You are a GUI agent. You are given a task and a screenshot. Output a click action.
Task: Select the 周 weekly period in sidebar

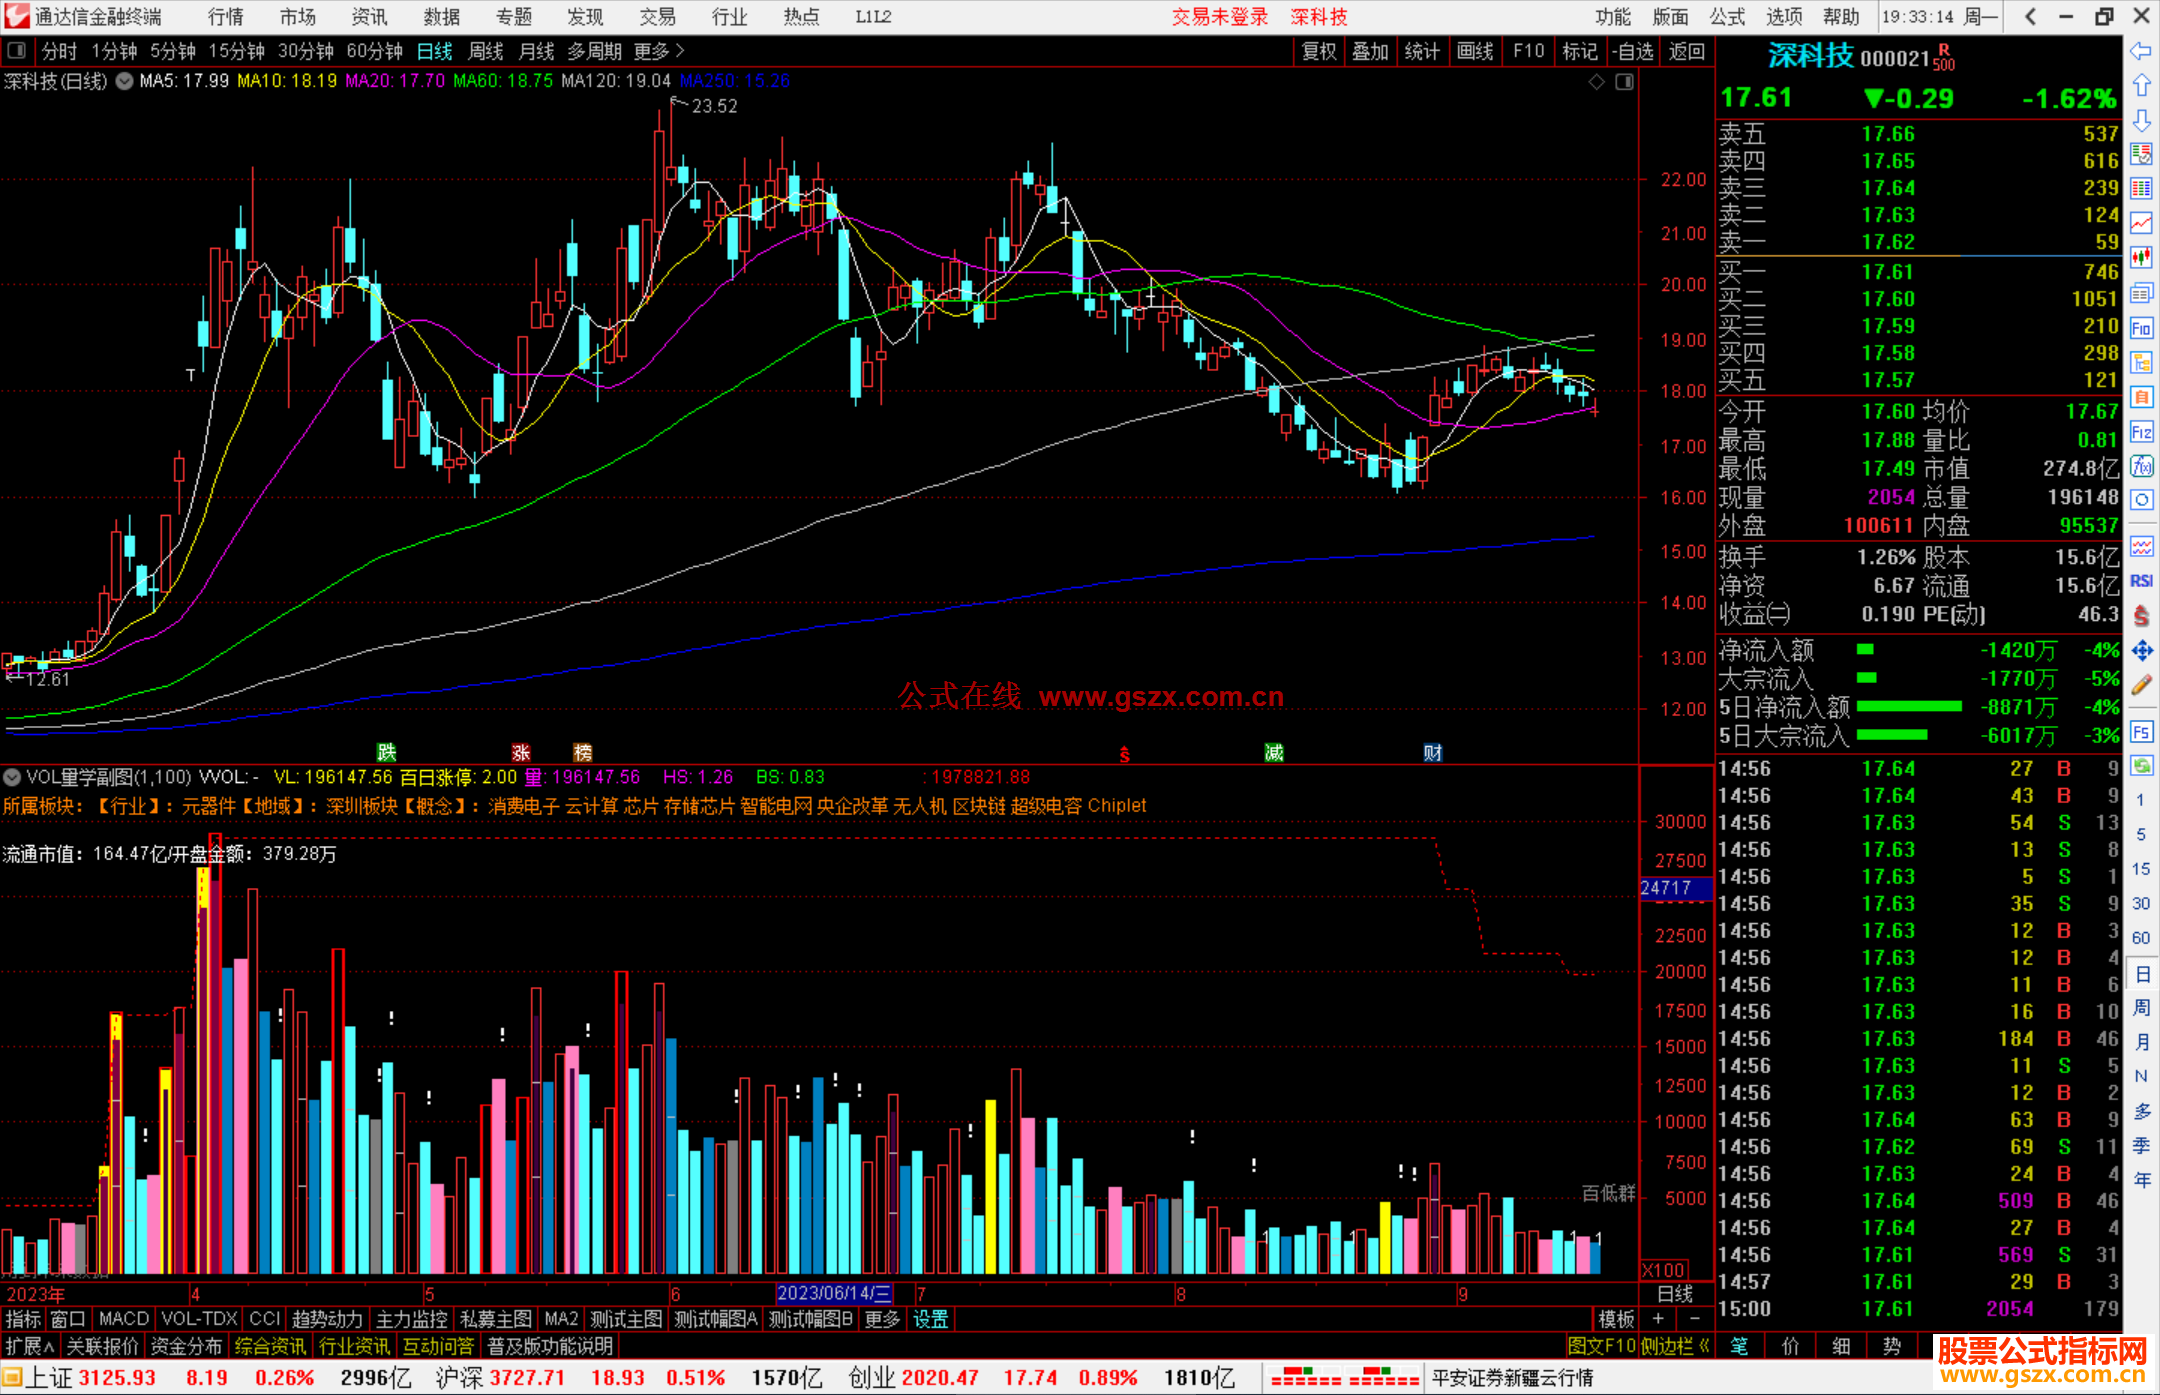point(2141,1007)
